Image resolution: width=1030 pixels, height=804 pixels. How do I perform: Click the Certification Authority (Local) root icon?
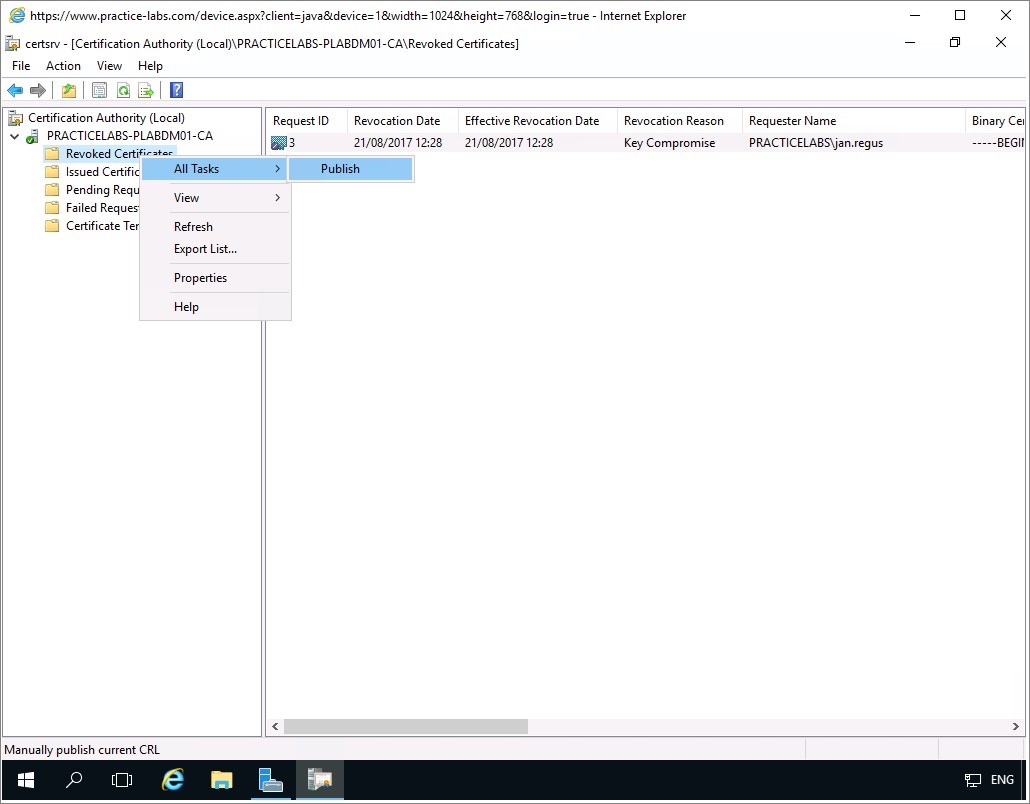point(15,118)
